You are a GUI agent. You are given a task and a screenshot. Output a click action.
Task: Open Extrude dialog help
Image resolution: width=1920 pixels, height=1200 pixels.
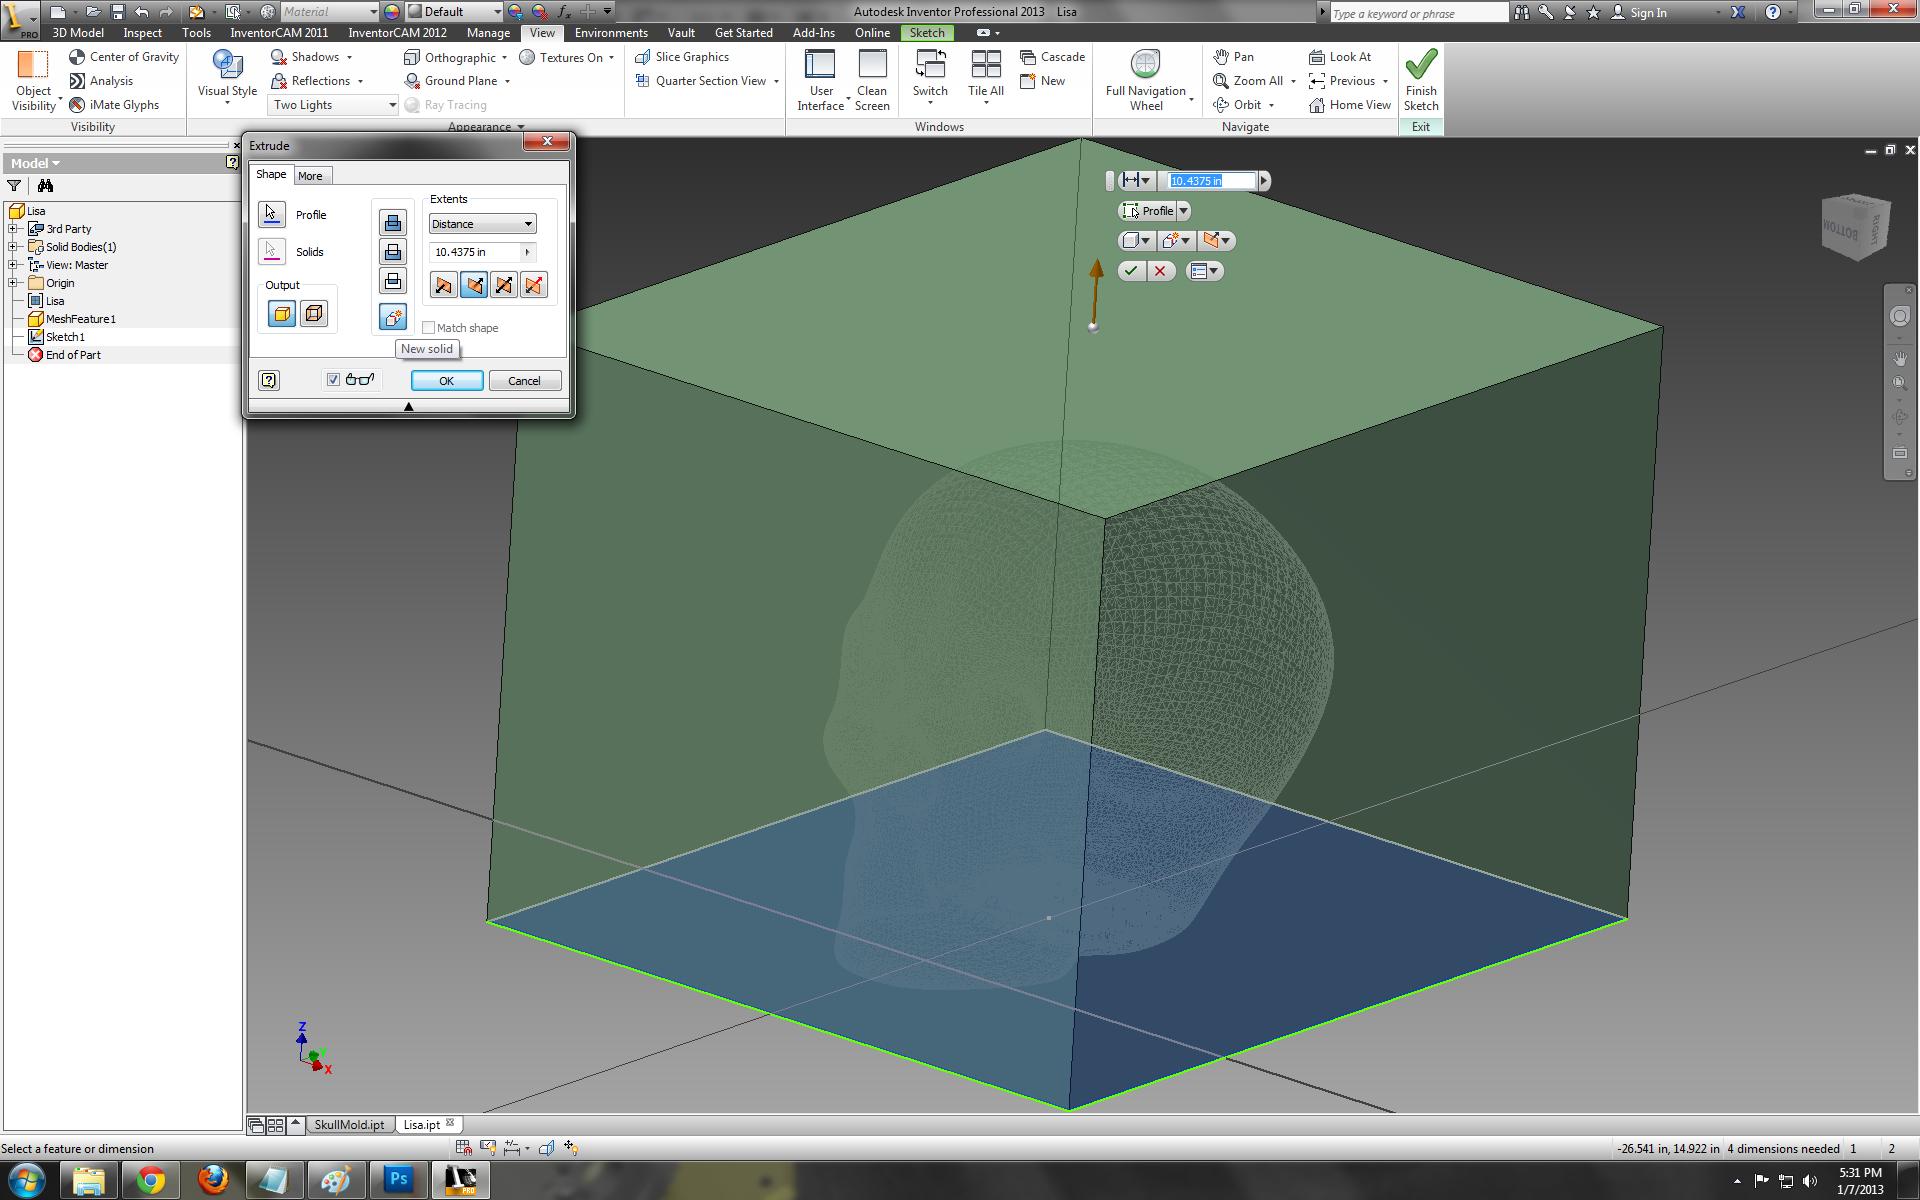pyautogui.click(x=269, y=380)
